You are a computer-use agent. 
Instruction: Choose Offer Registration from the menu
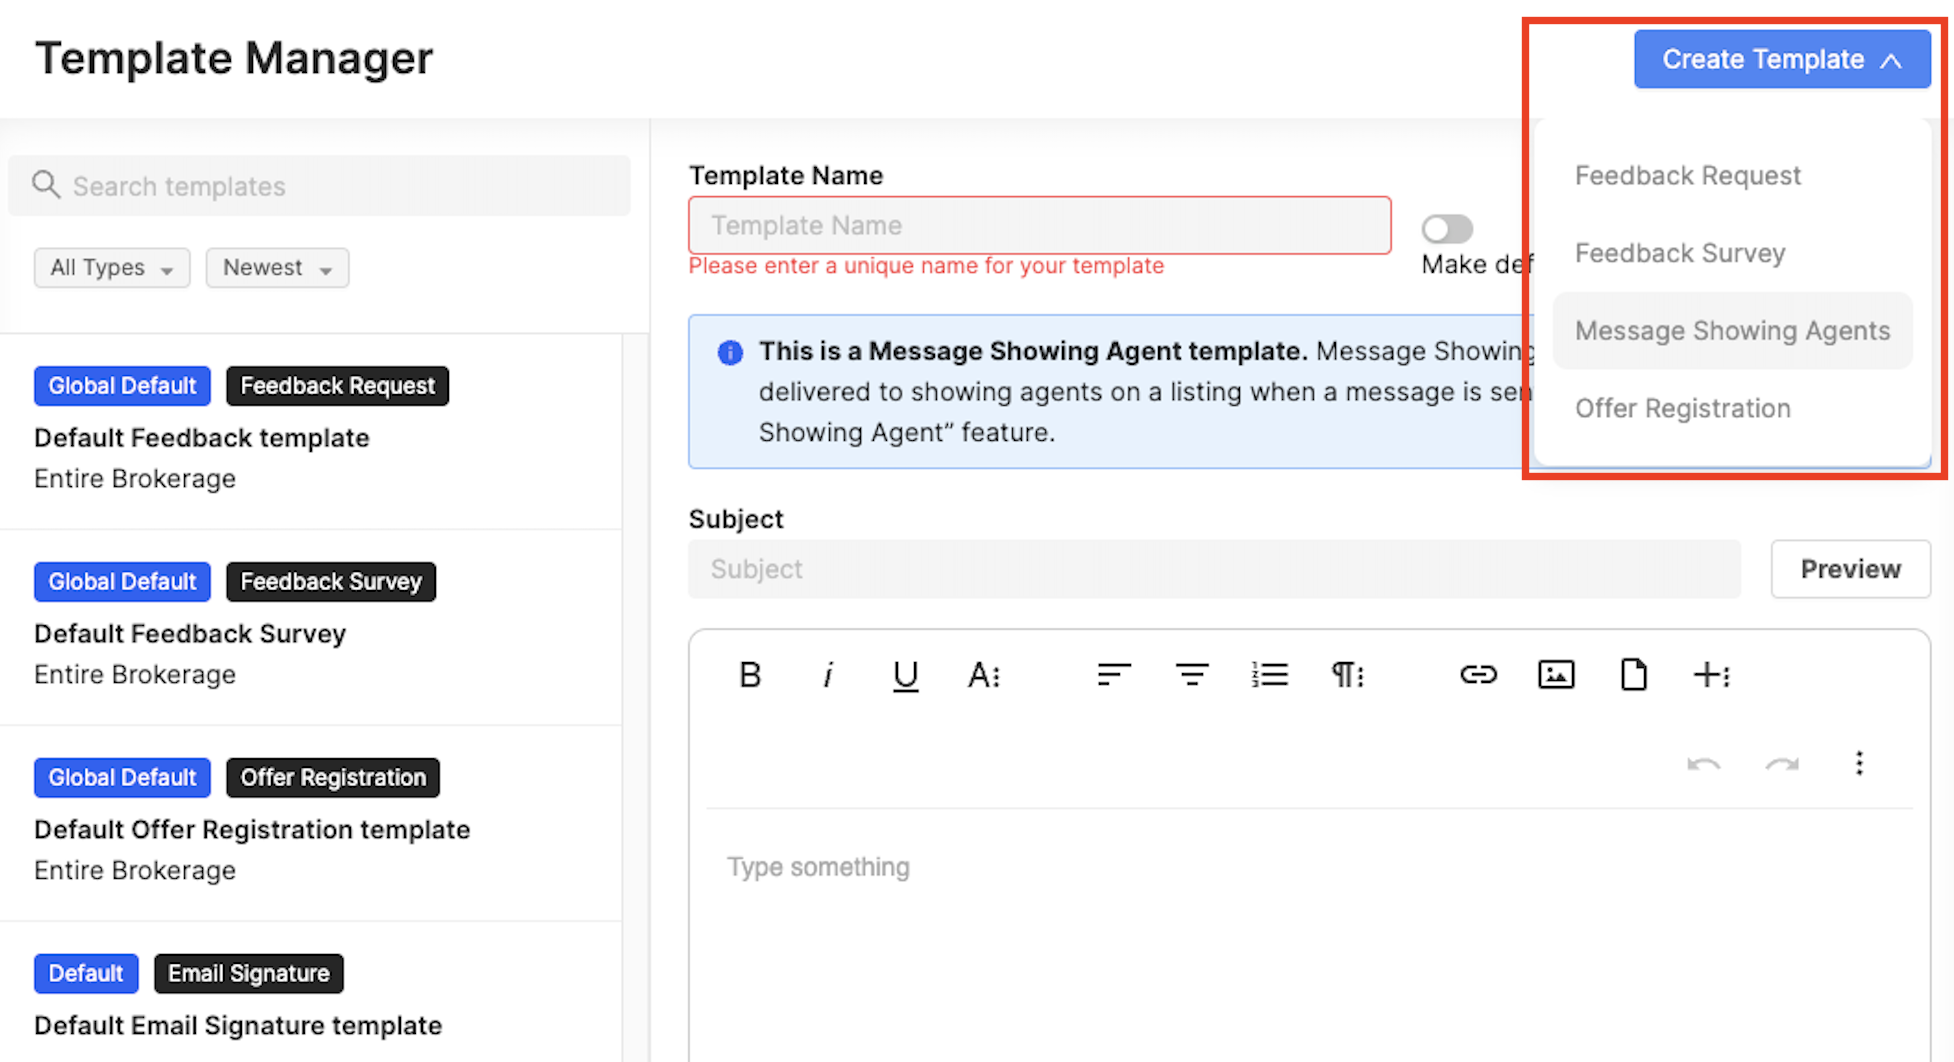(x=1732, y=408)
